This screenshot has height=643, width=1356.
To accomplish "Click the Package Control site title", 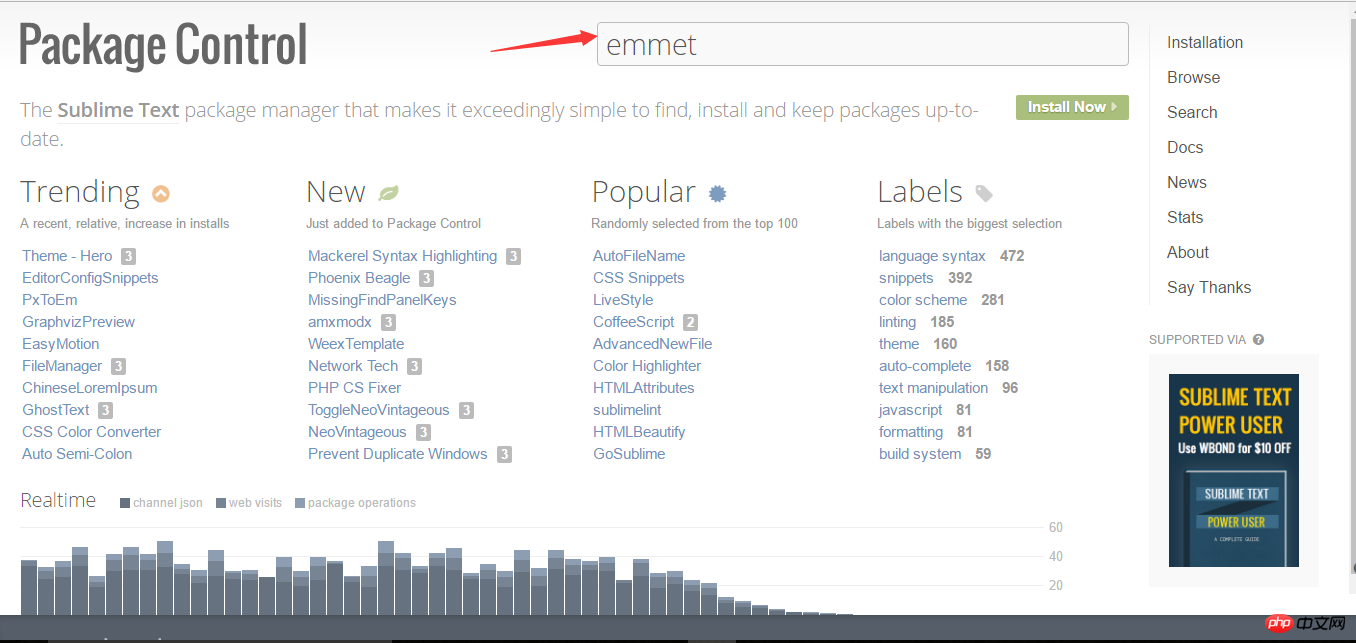I will tap(163, 45).
